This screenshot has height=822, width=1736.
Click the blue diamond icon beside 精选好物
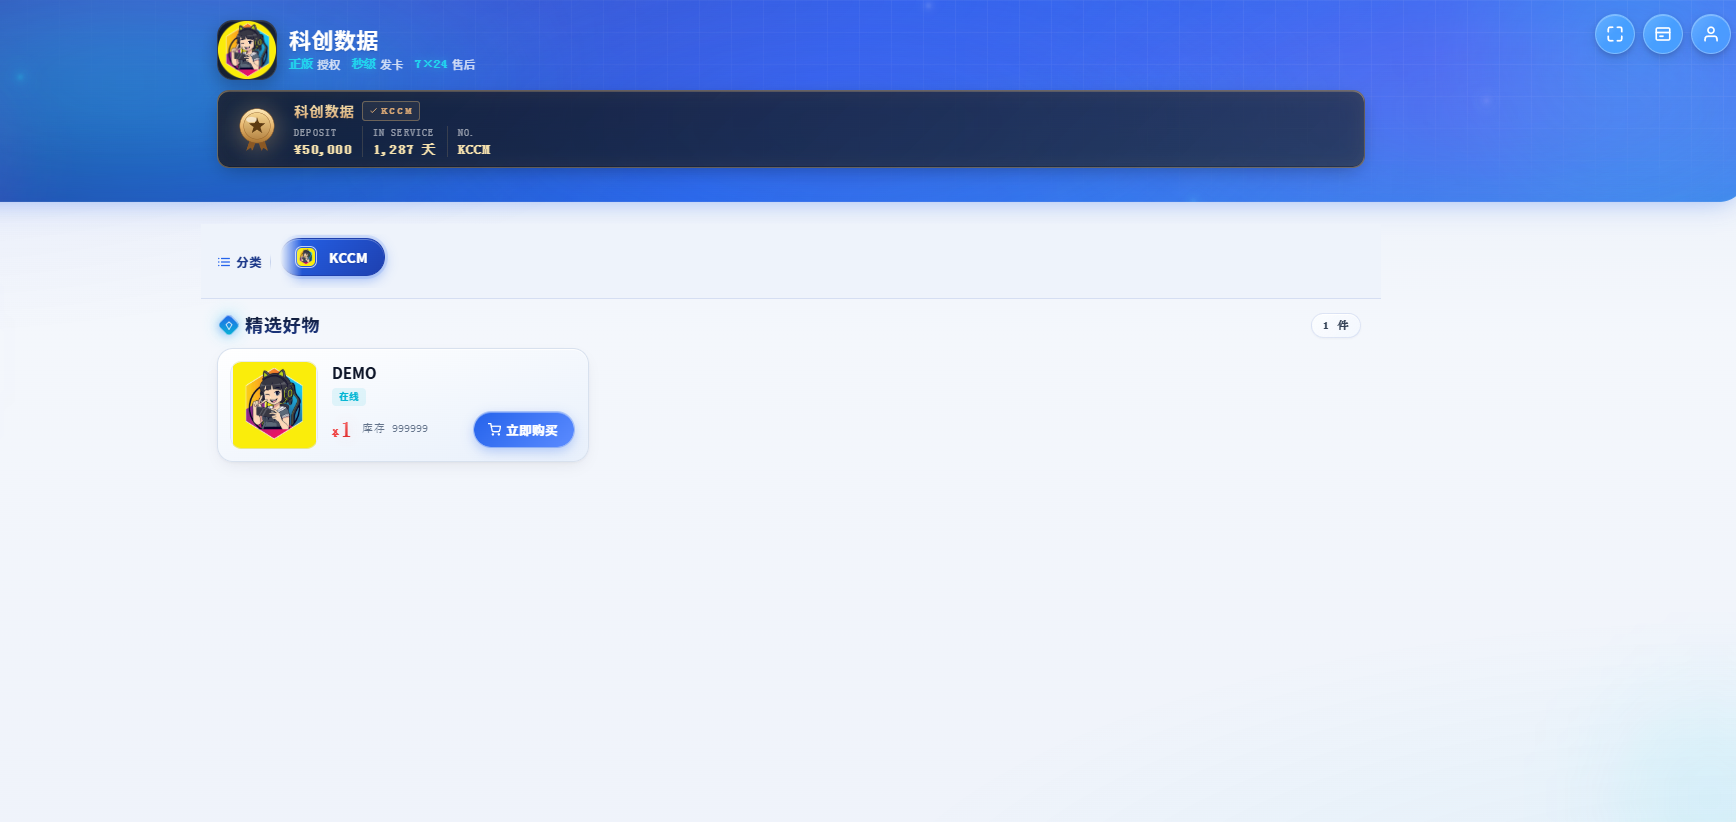[229, 325]
